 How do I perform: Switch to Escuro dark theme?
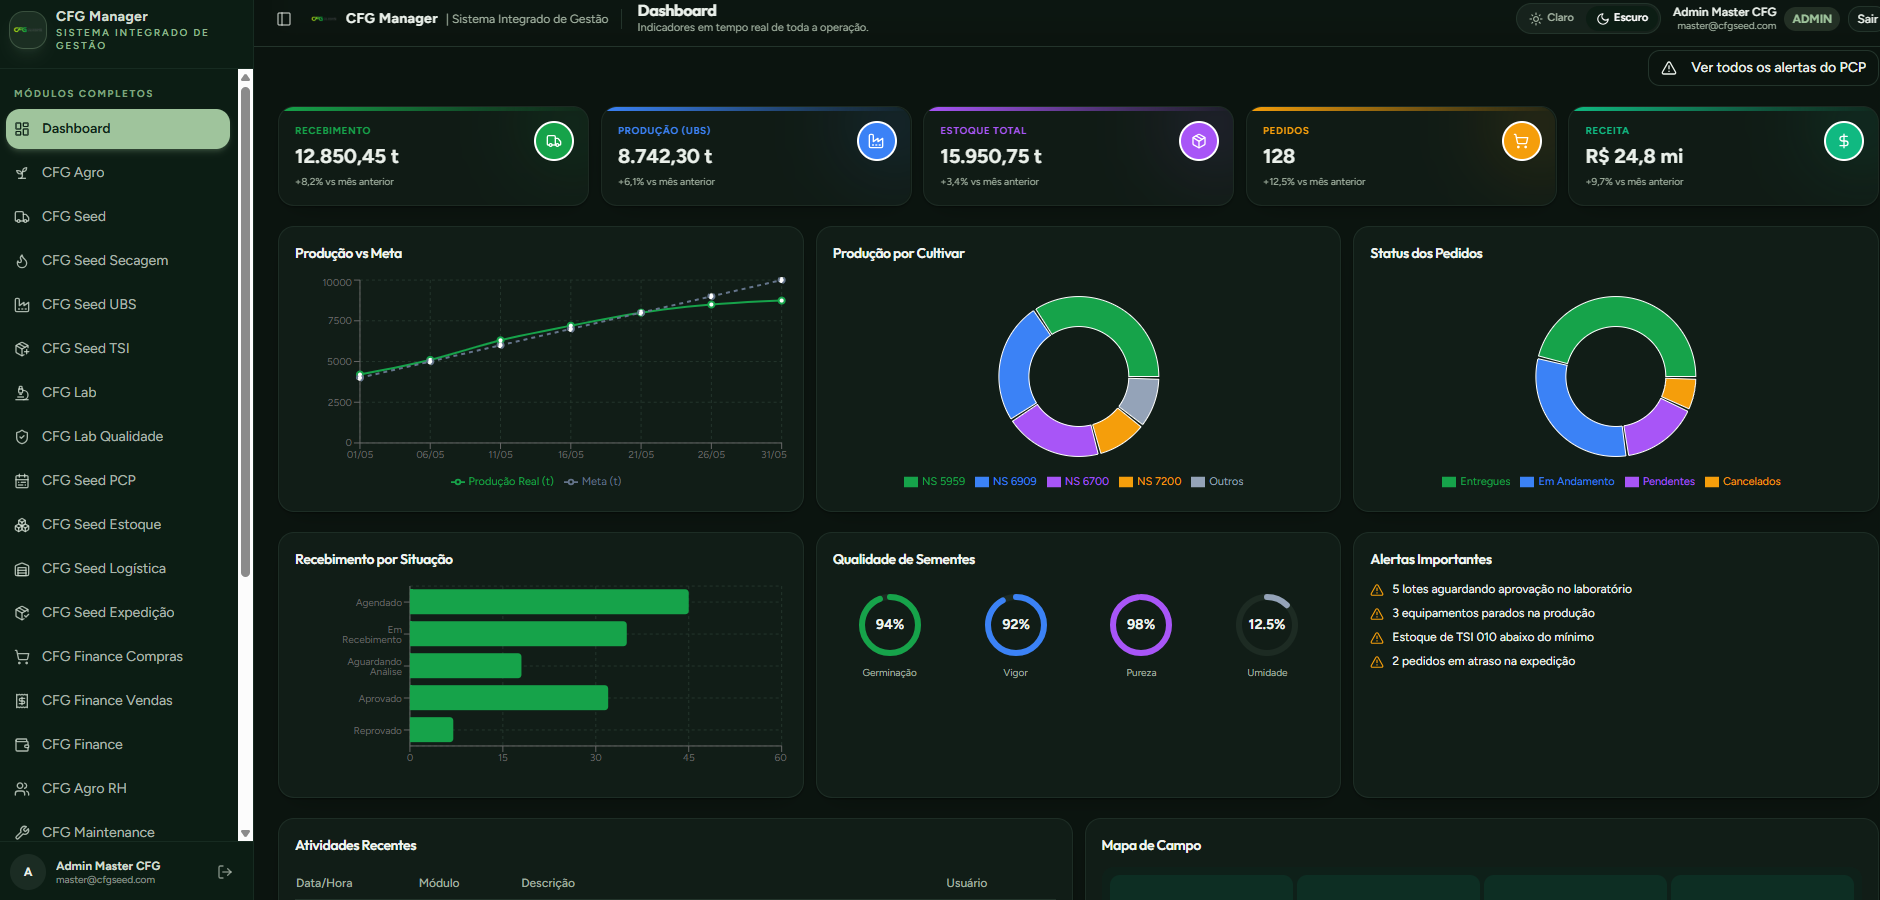[x=1622, y=18]
